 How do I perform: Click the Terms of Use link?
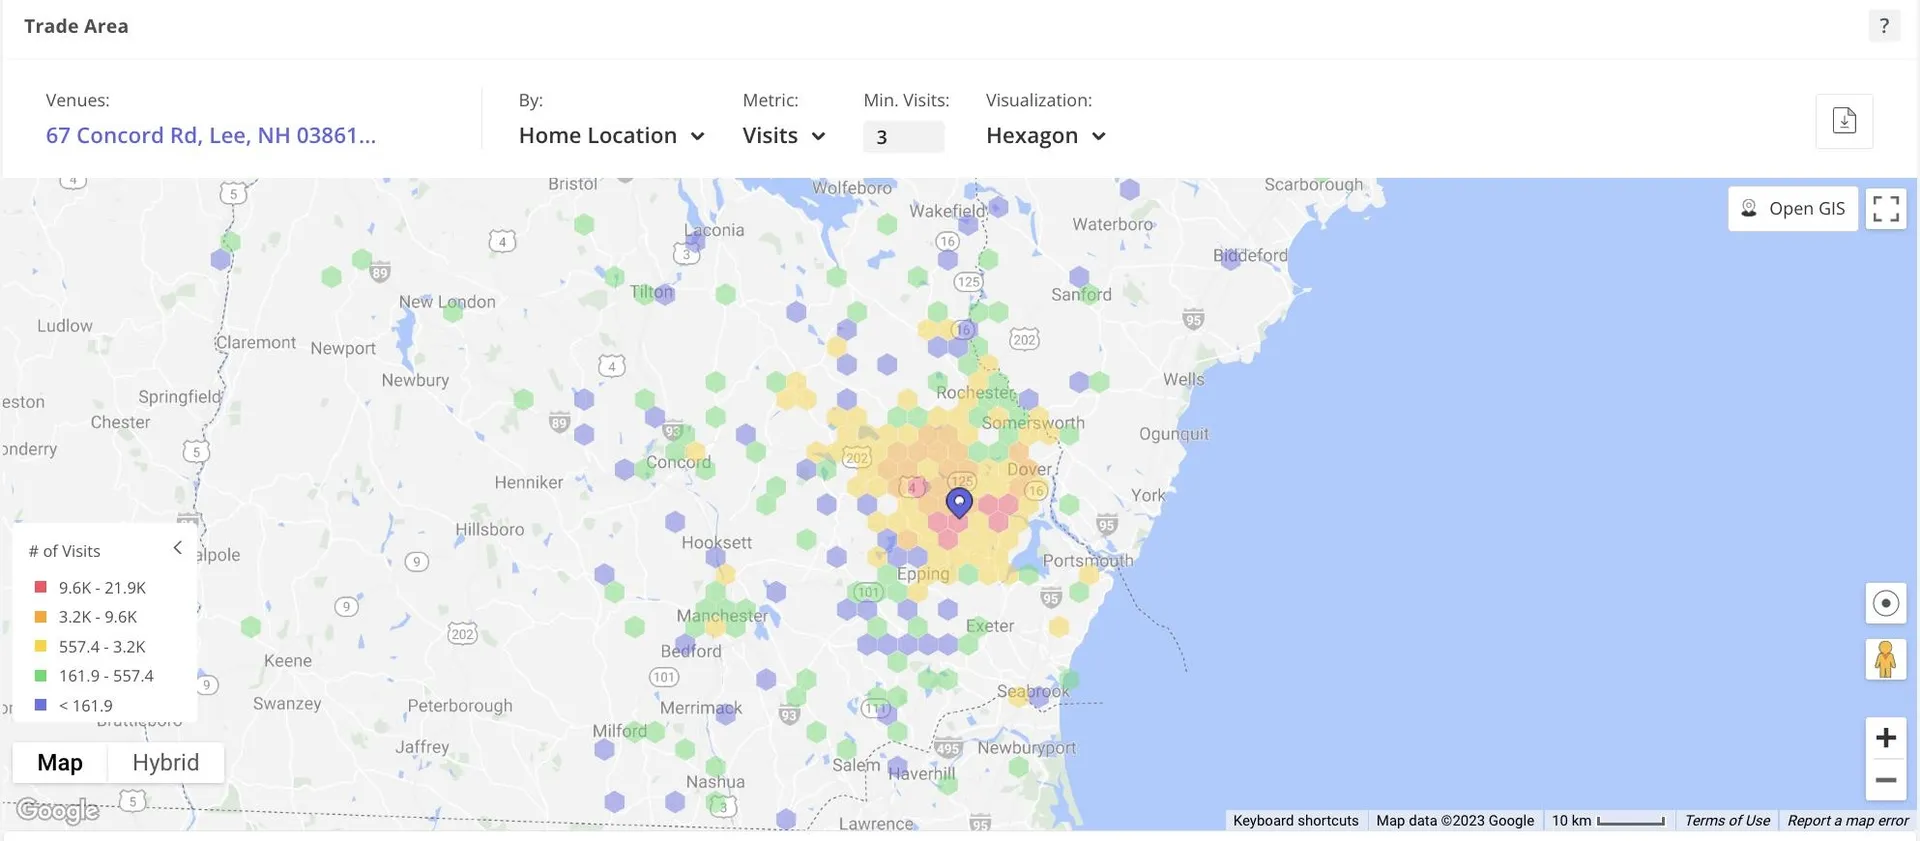(x=1726, y=821)
